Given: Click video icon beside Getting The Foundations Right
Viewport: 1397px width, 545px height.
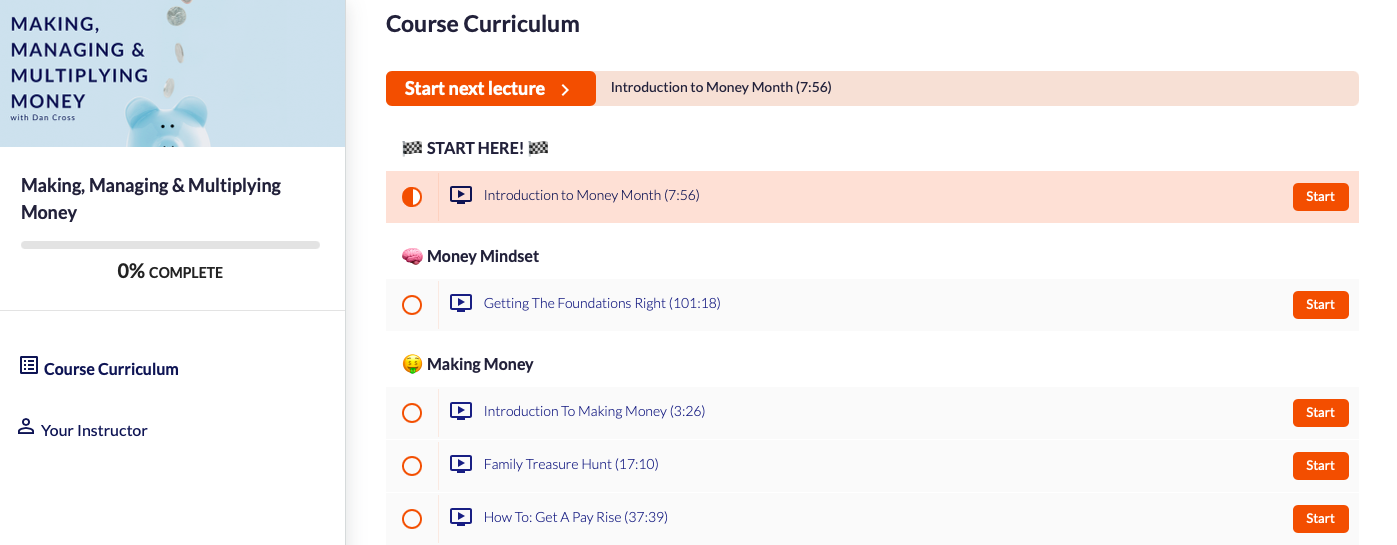Looking at the screenshot, I should (x=460, y=303).
